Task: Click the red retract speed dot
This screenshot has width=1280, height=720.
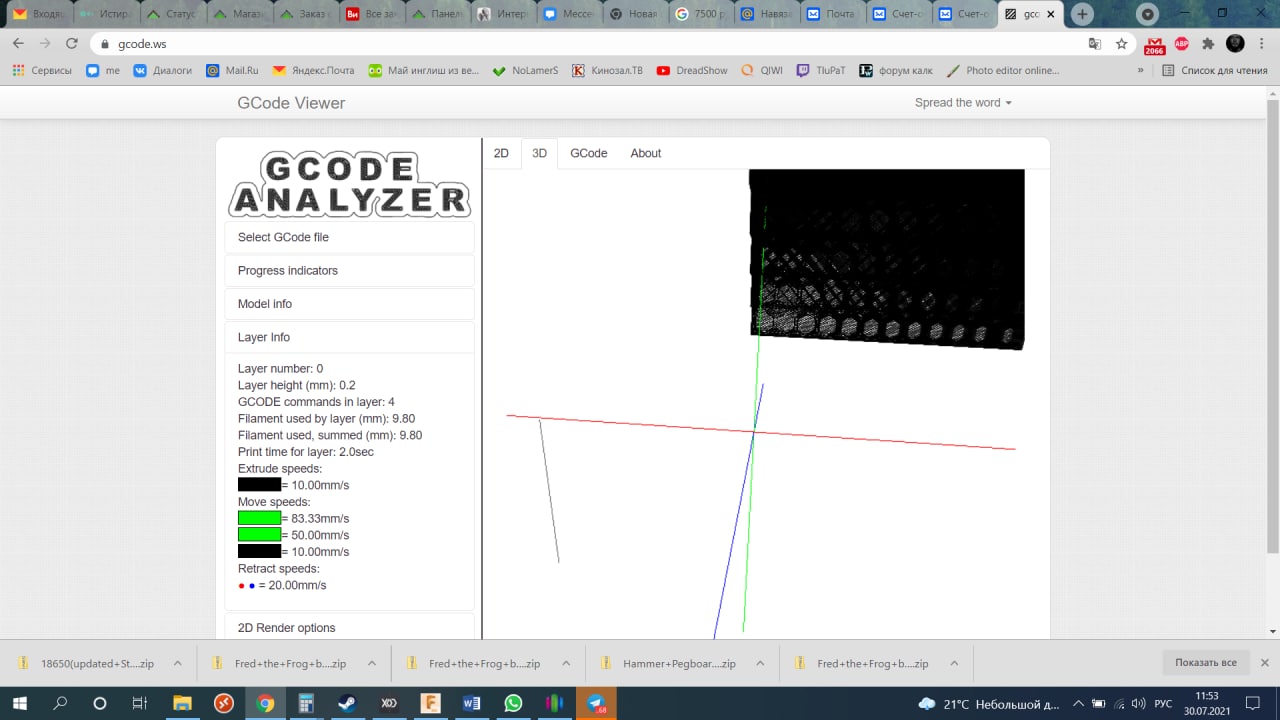Action: (241, 586)
